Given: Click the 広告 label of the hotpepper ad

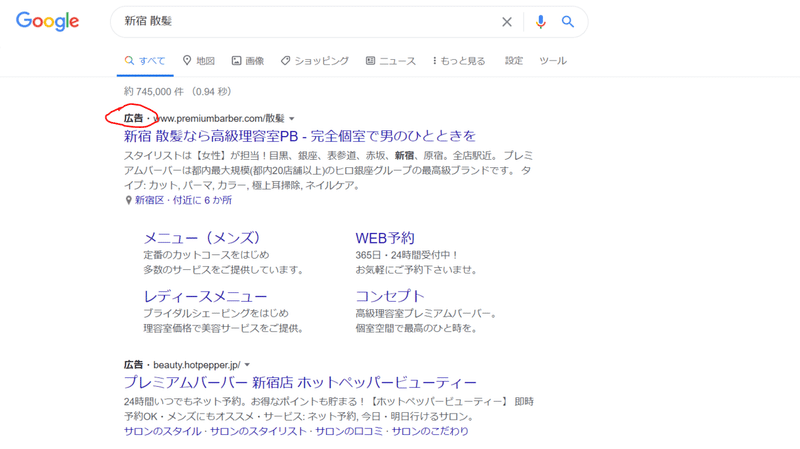Looking at the screenshot, I should tap(133, 365).
